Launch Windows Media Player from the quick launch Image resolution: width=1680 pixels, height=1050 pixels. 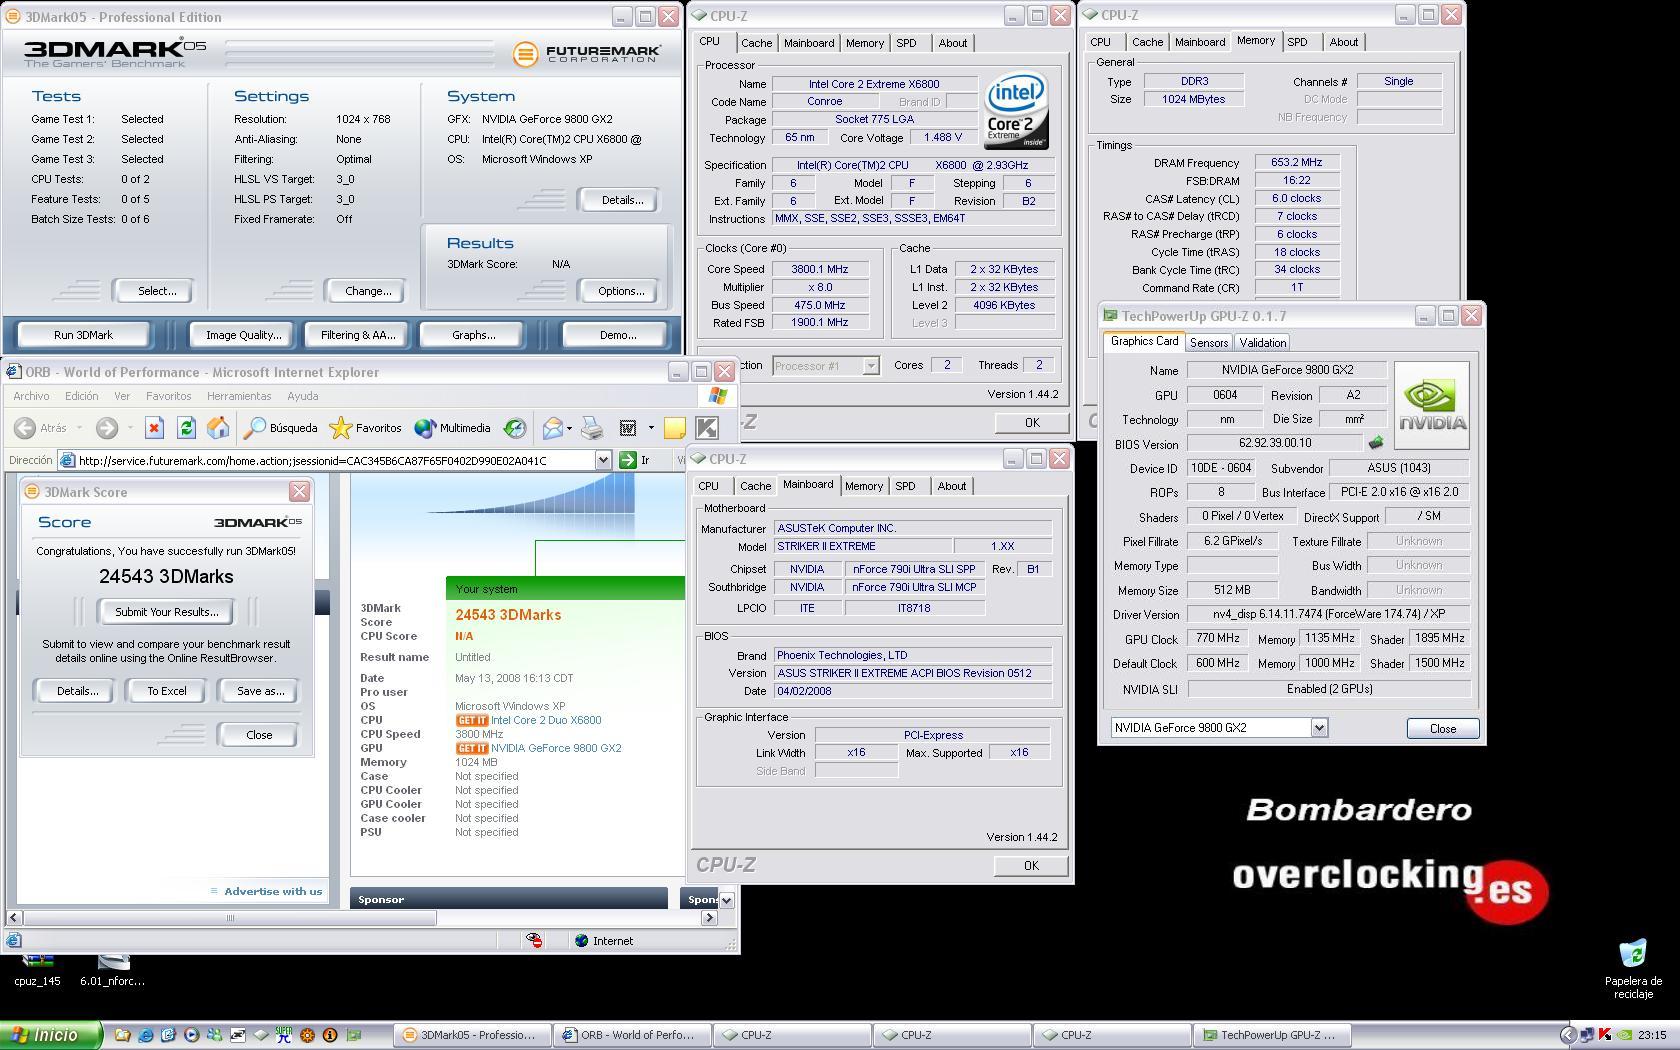point(191,1035)
